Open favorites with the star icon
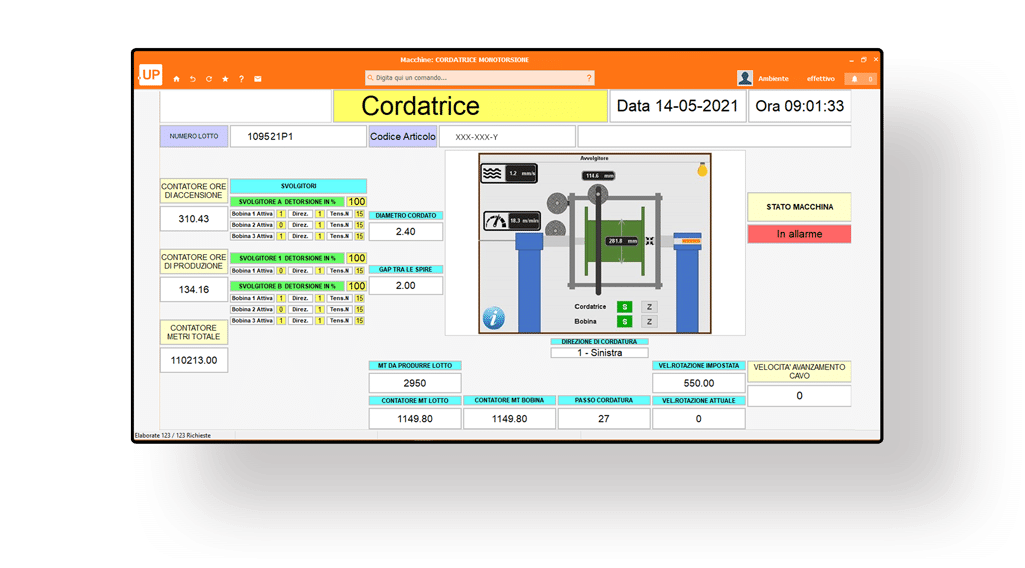 225,79
